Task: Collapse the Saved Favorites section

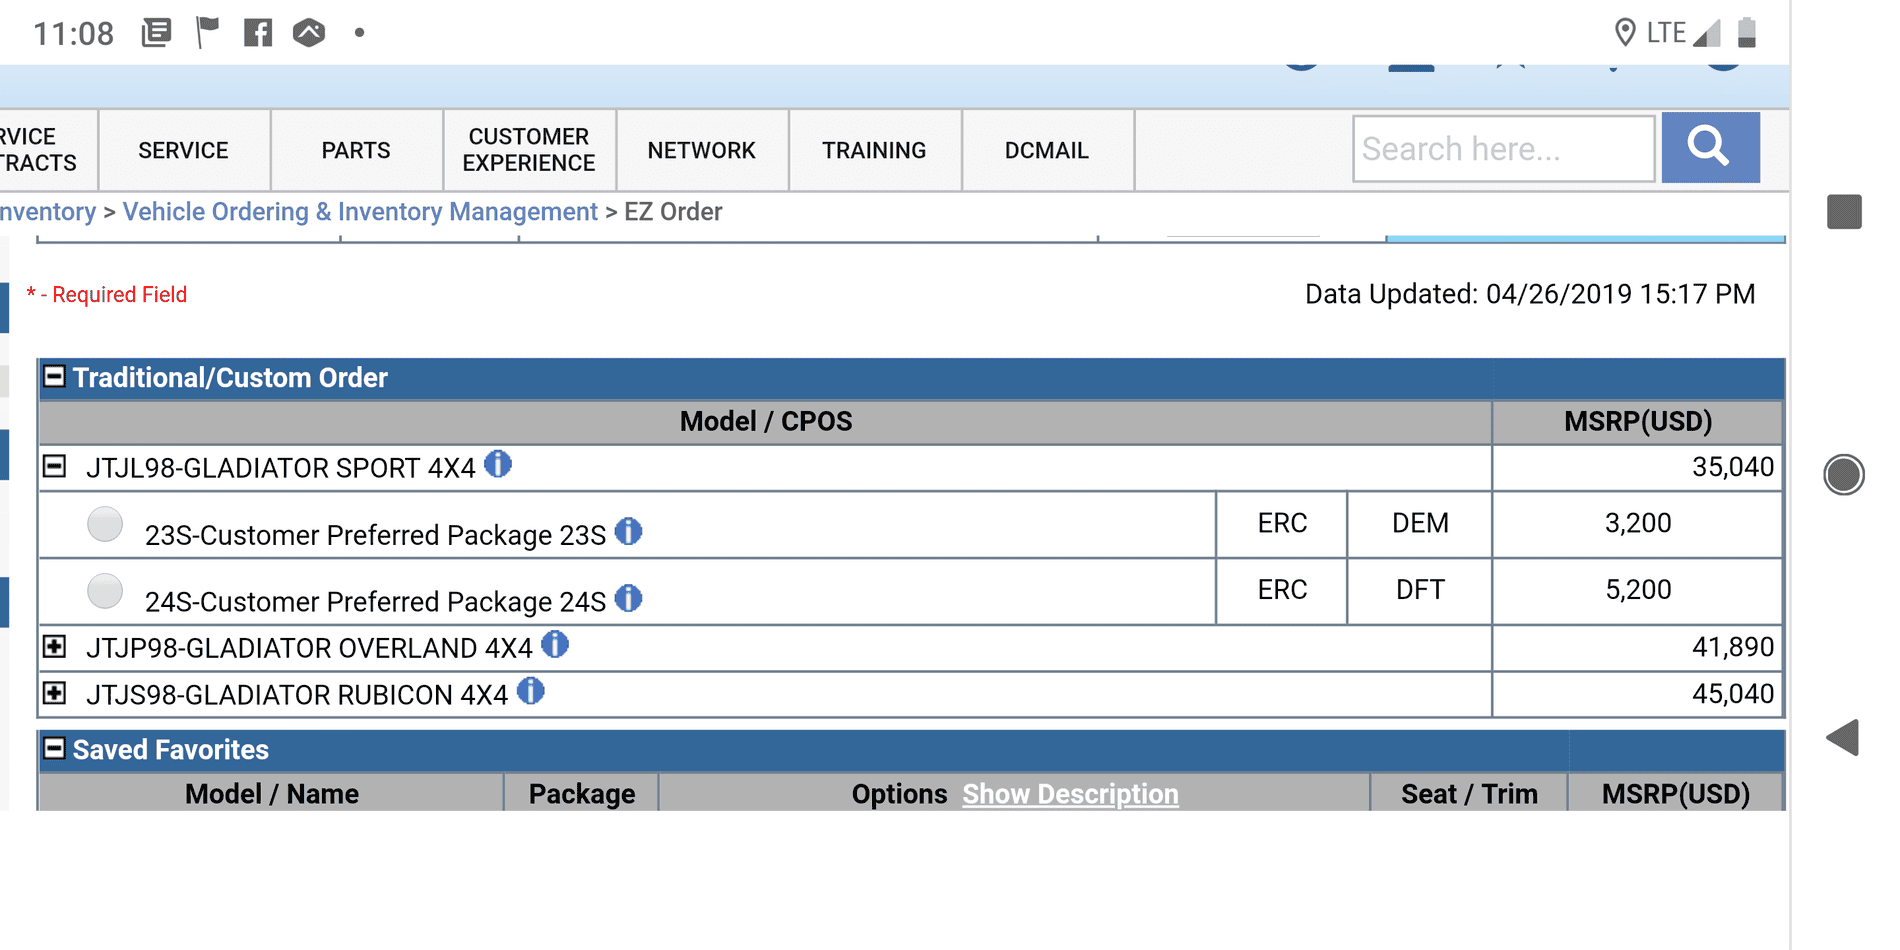Action: 54,748
